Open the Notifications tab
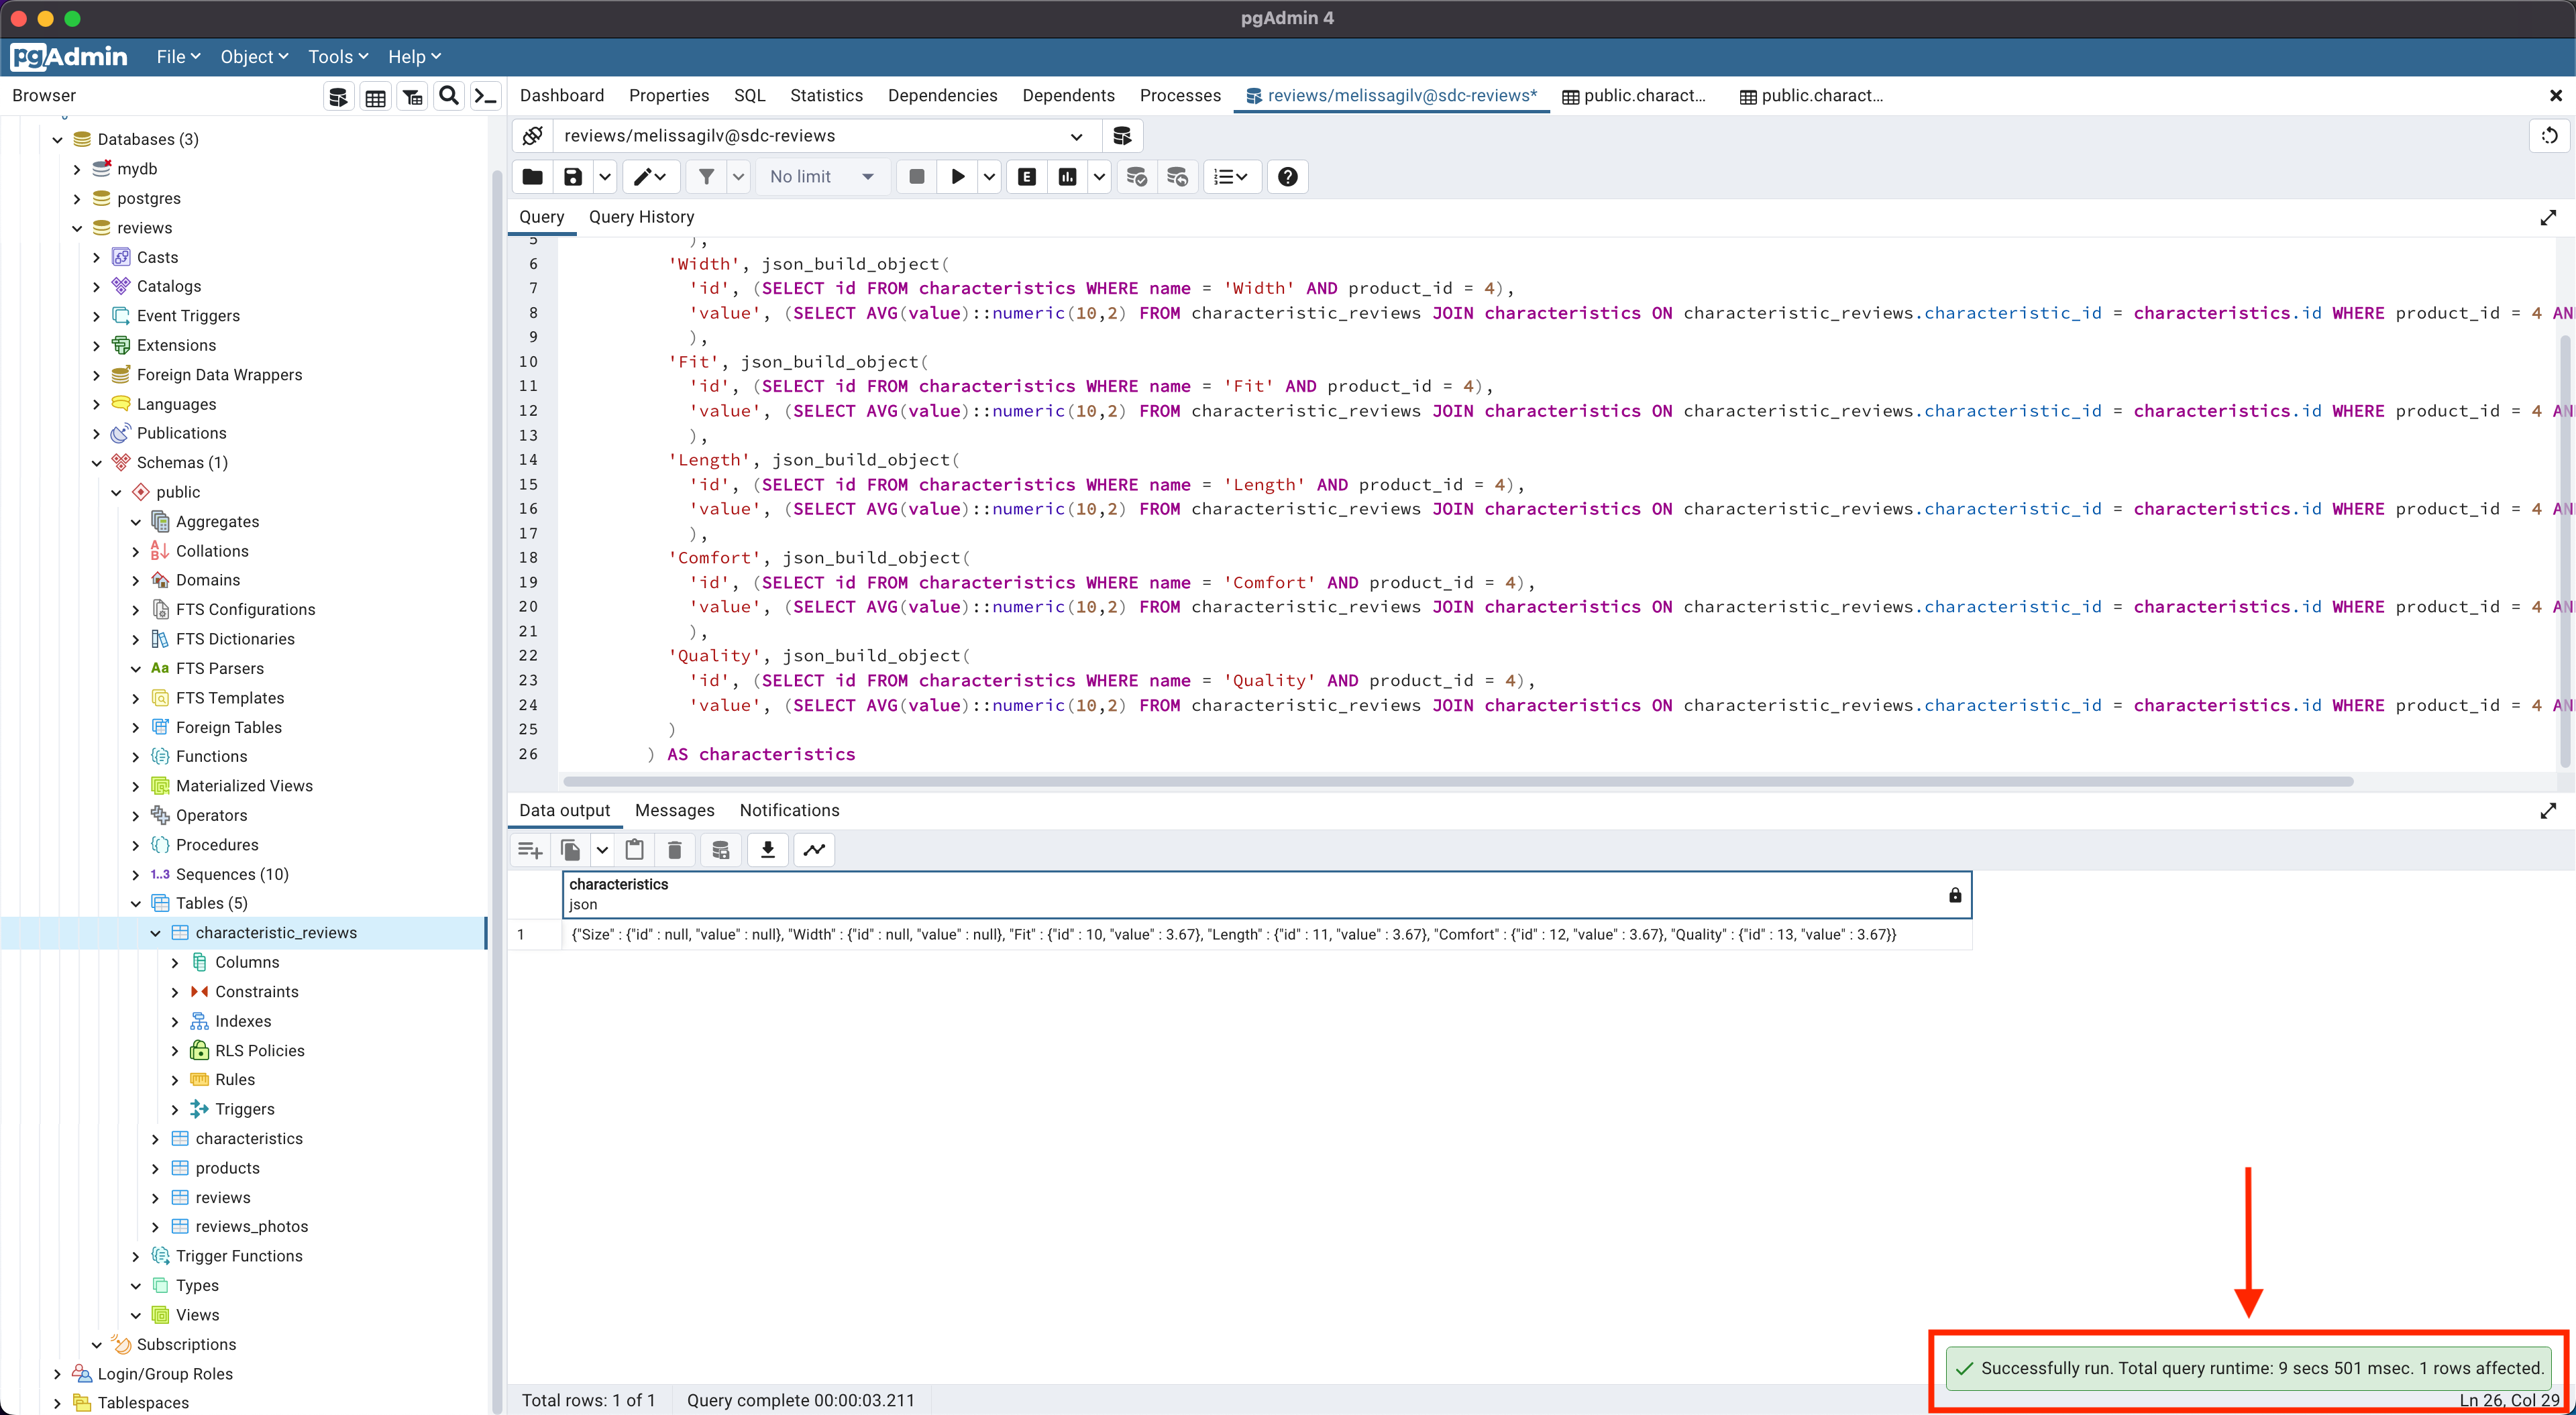 click(789, 810)
